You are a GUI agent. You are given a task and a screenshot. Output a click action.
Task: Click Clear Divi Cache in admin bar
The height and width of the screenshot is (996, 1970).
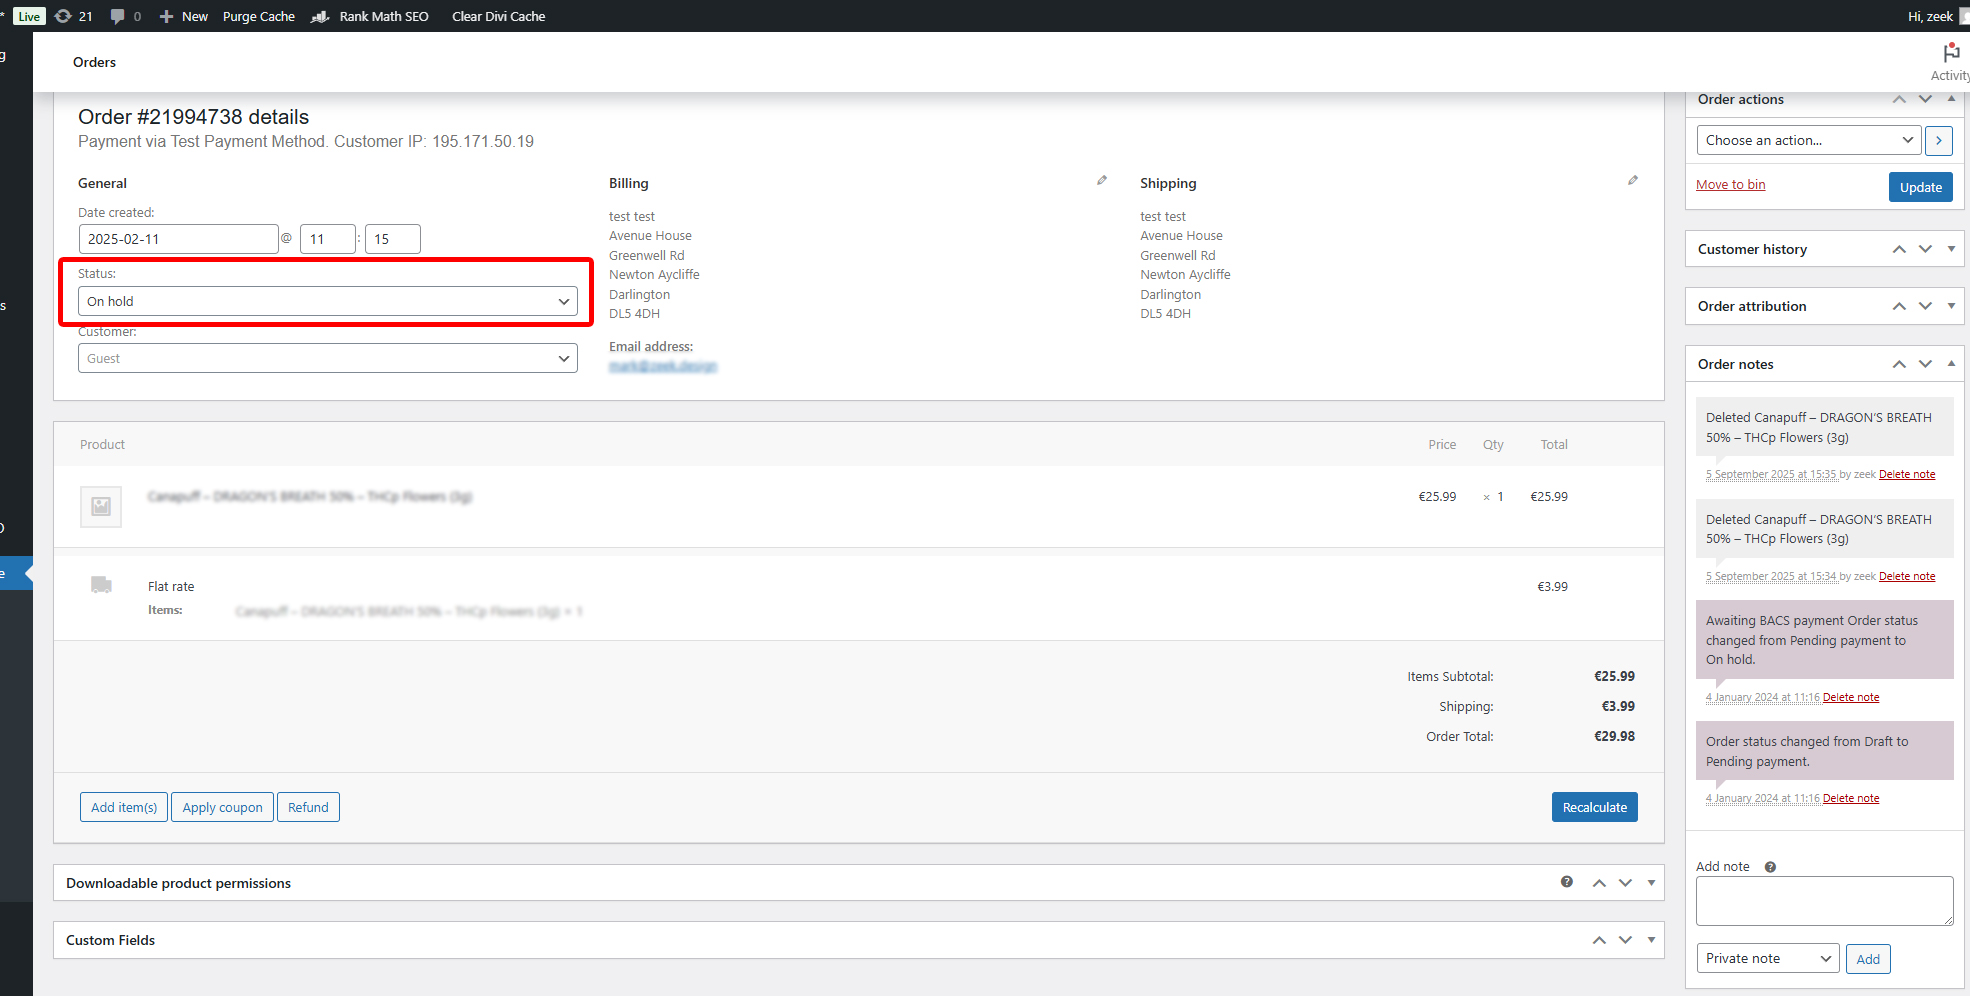point(499,16)
